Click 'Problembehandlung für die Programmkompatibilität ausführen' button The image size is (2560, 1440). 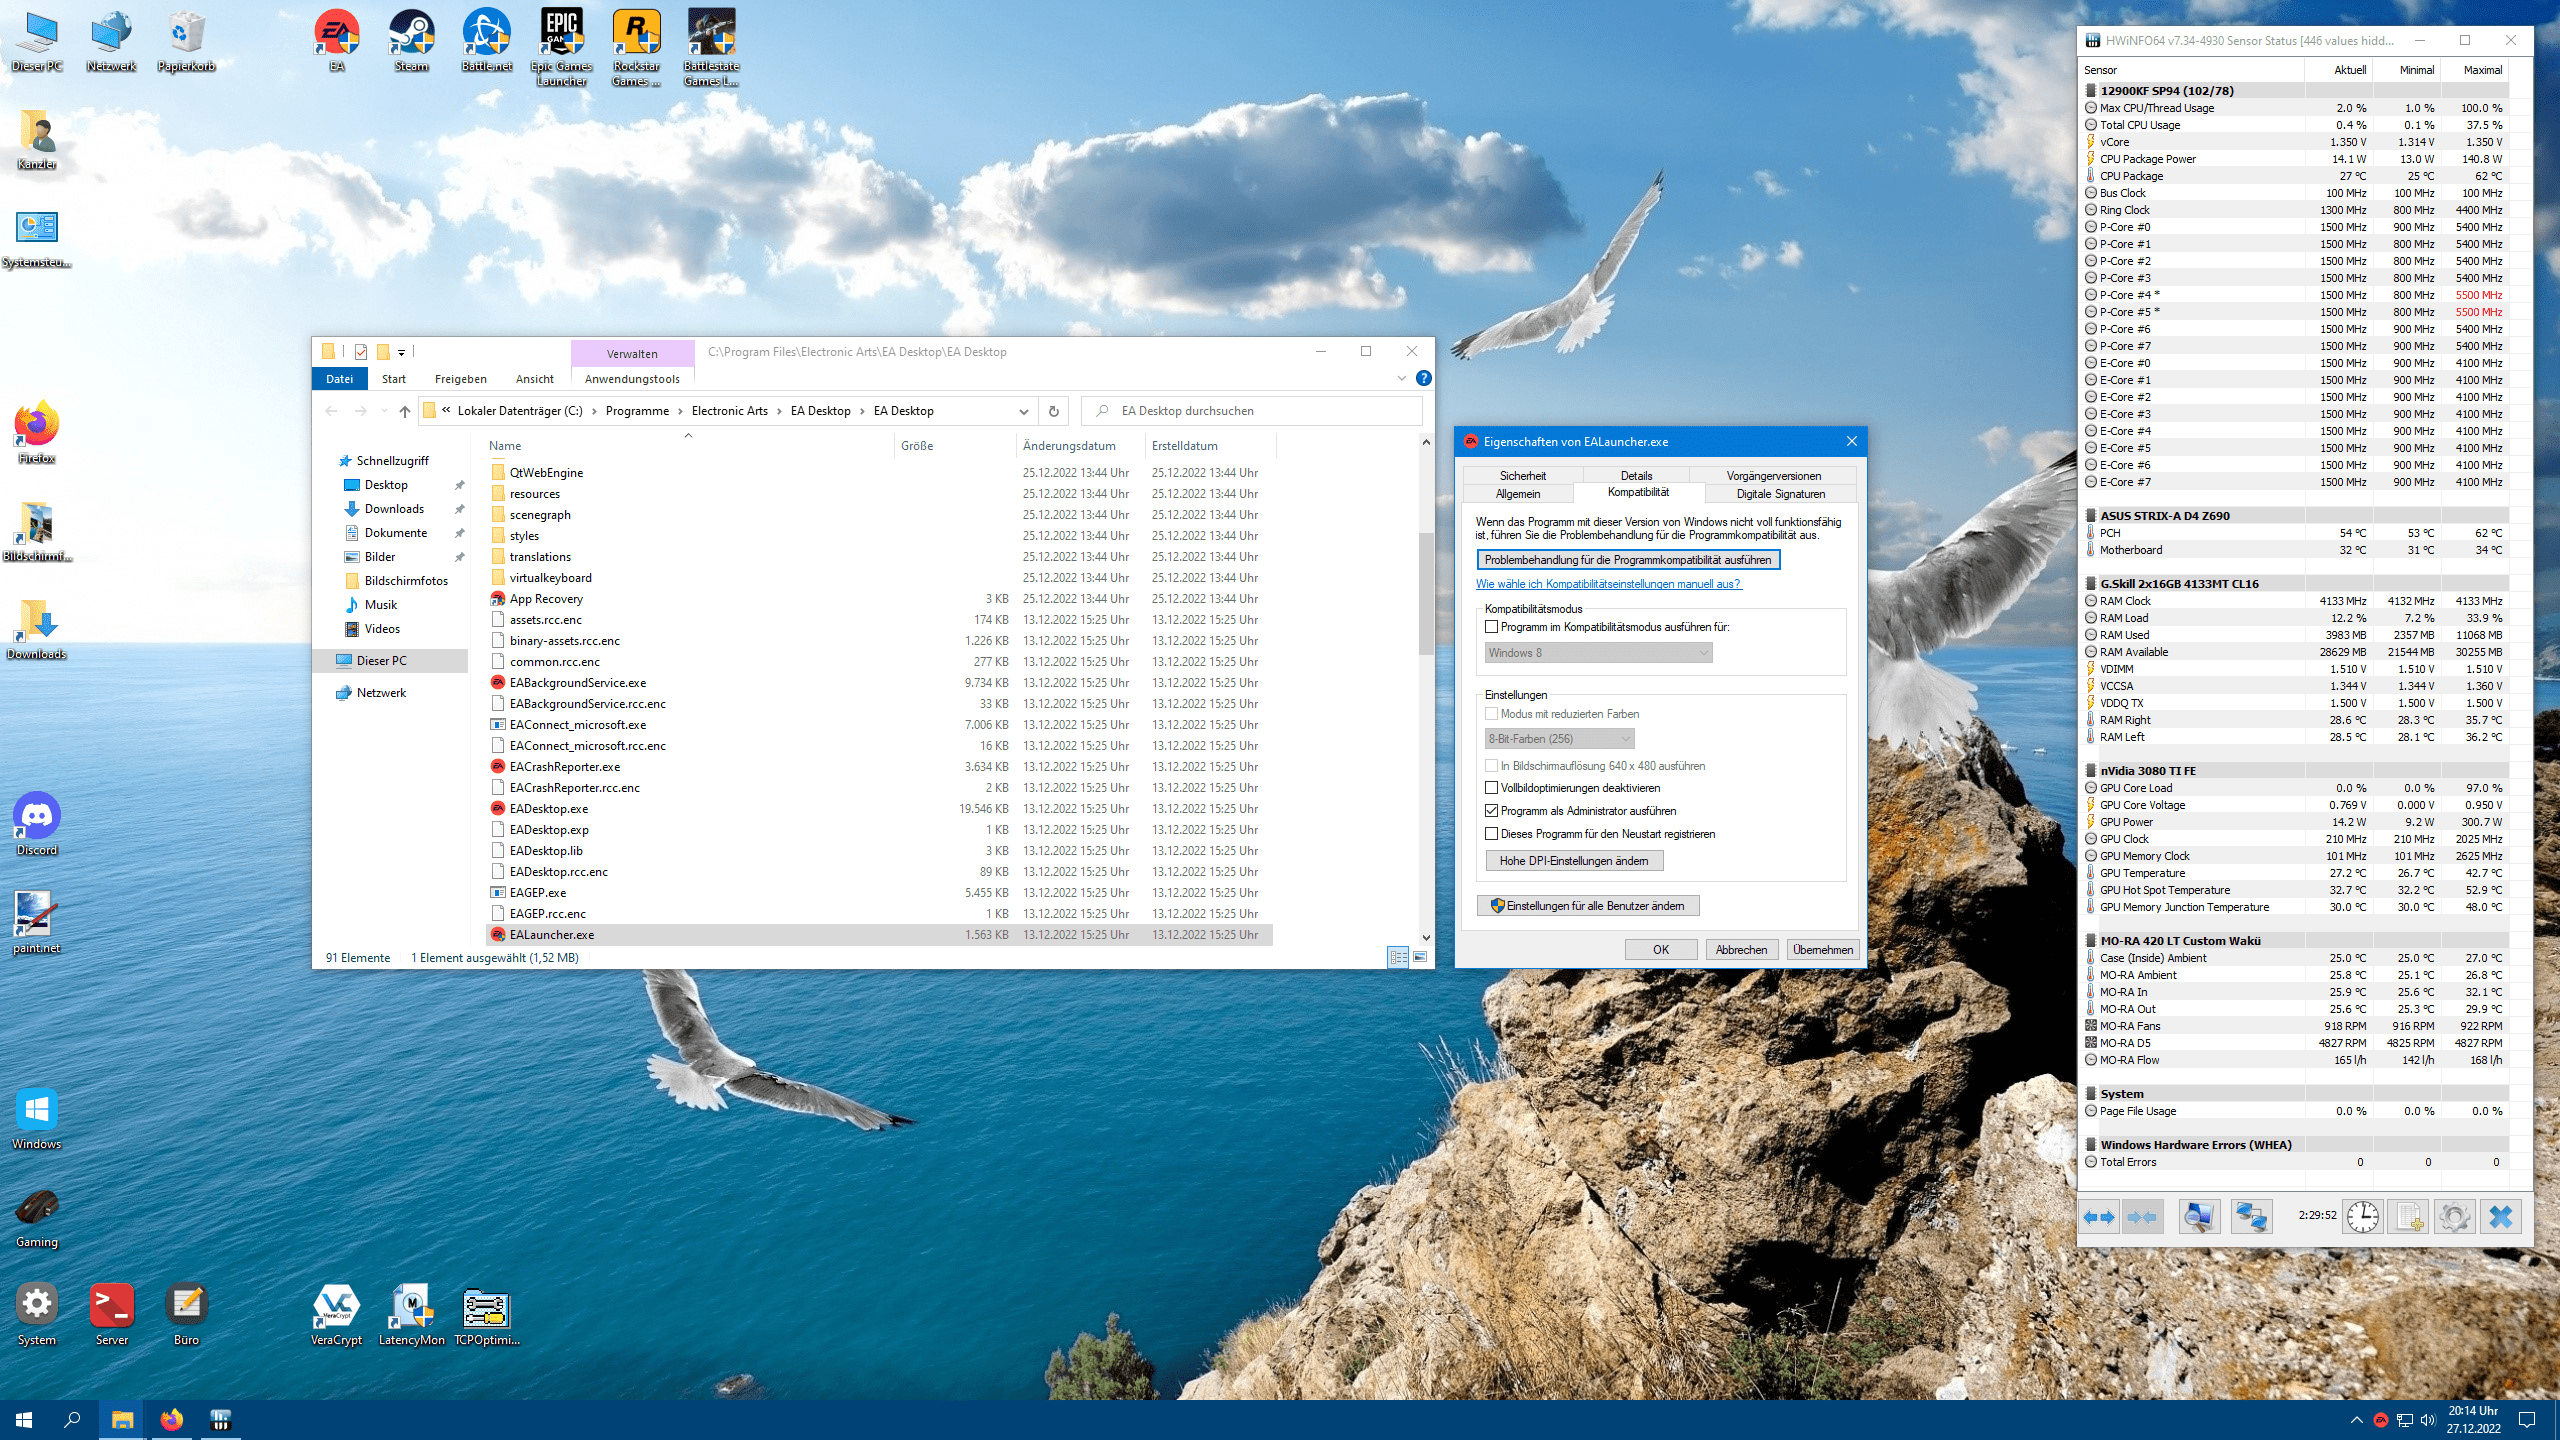tap(1626, 559)
